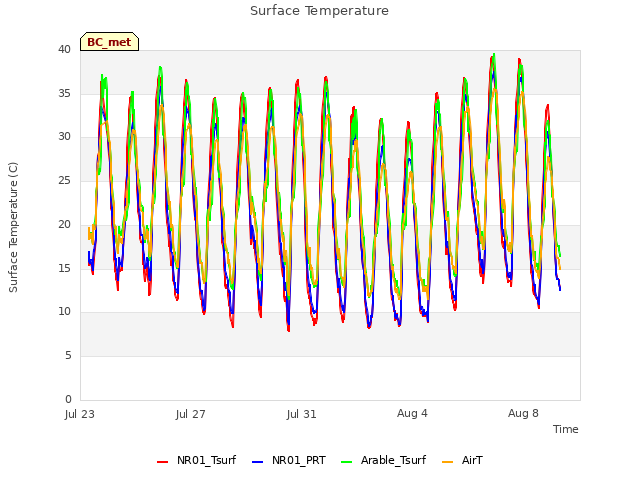Image resolution: width=640 pixels, height=480 pixels.
Task: Click the Jul 31 x-axis label
Action: click(301, 414)
